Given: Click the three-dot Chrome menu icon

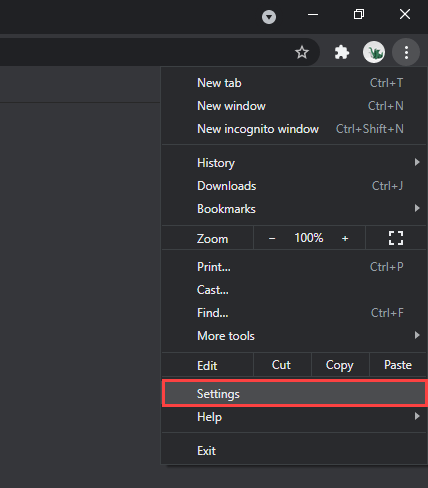Looking at the screenshot, I should click(406, 52).
